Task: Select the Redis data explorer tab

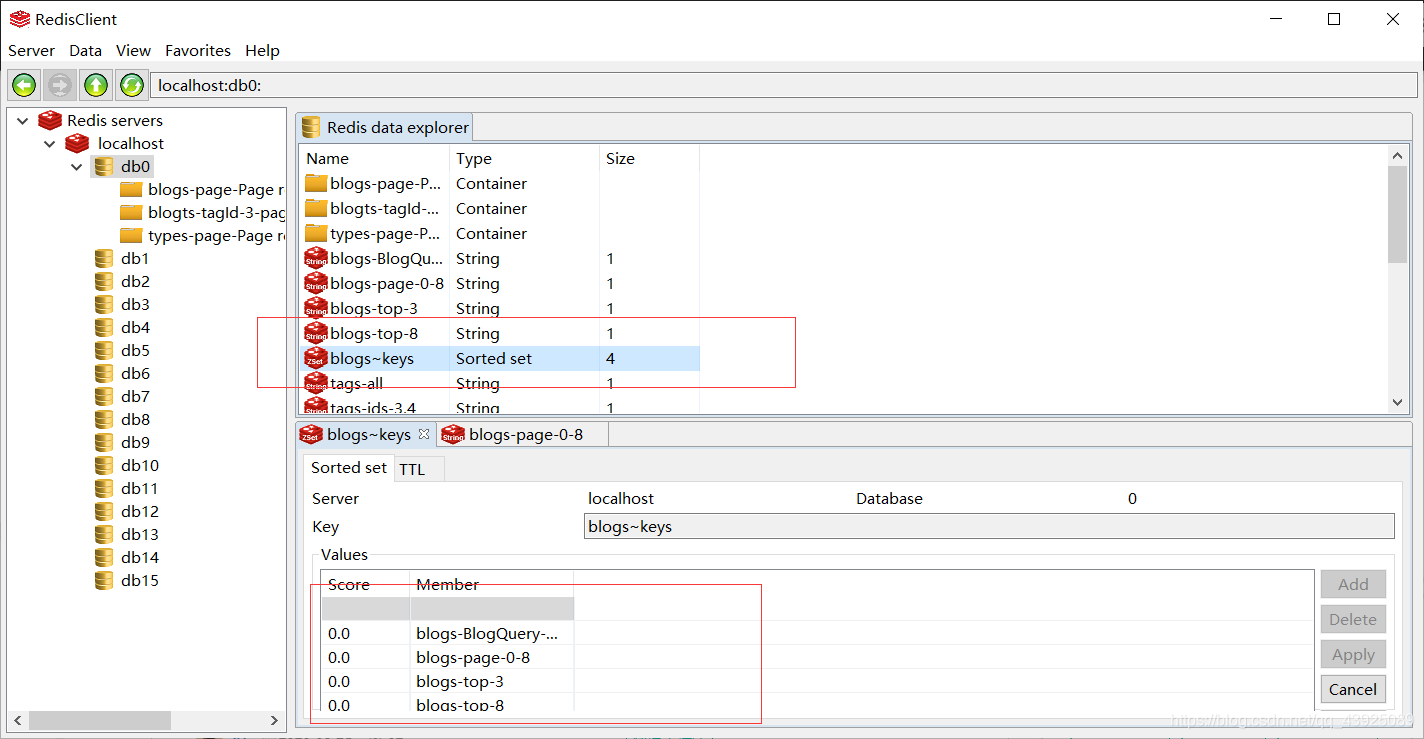Action: pyautogui.click(x=385, y=128)
